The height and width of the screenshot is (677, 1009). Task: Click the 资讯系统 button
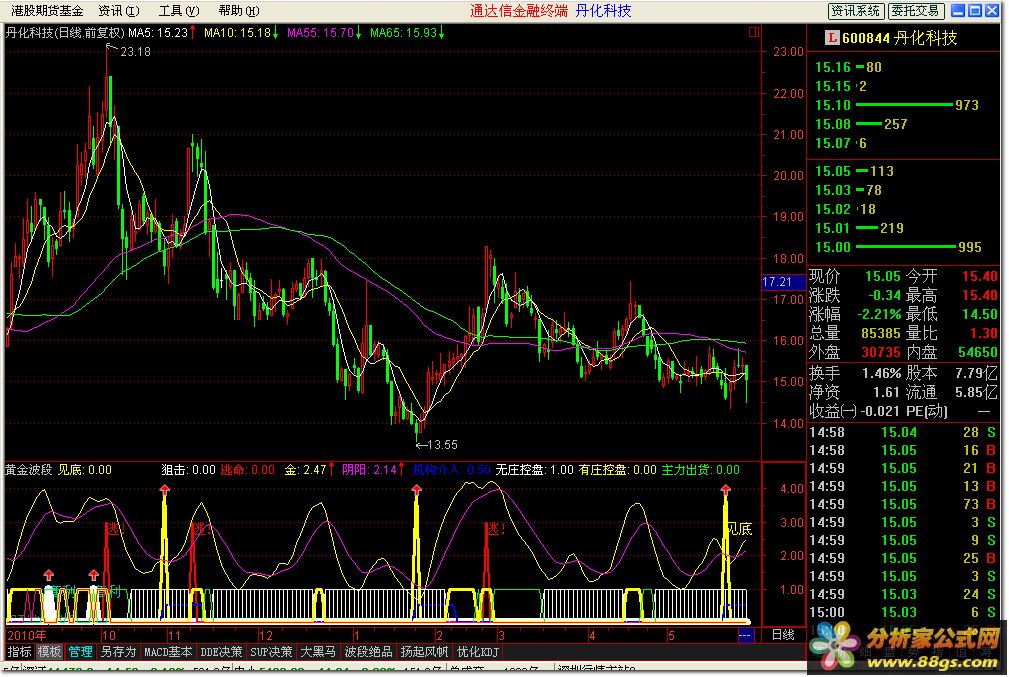[x=855, y=11]
